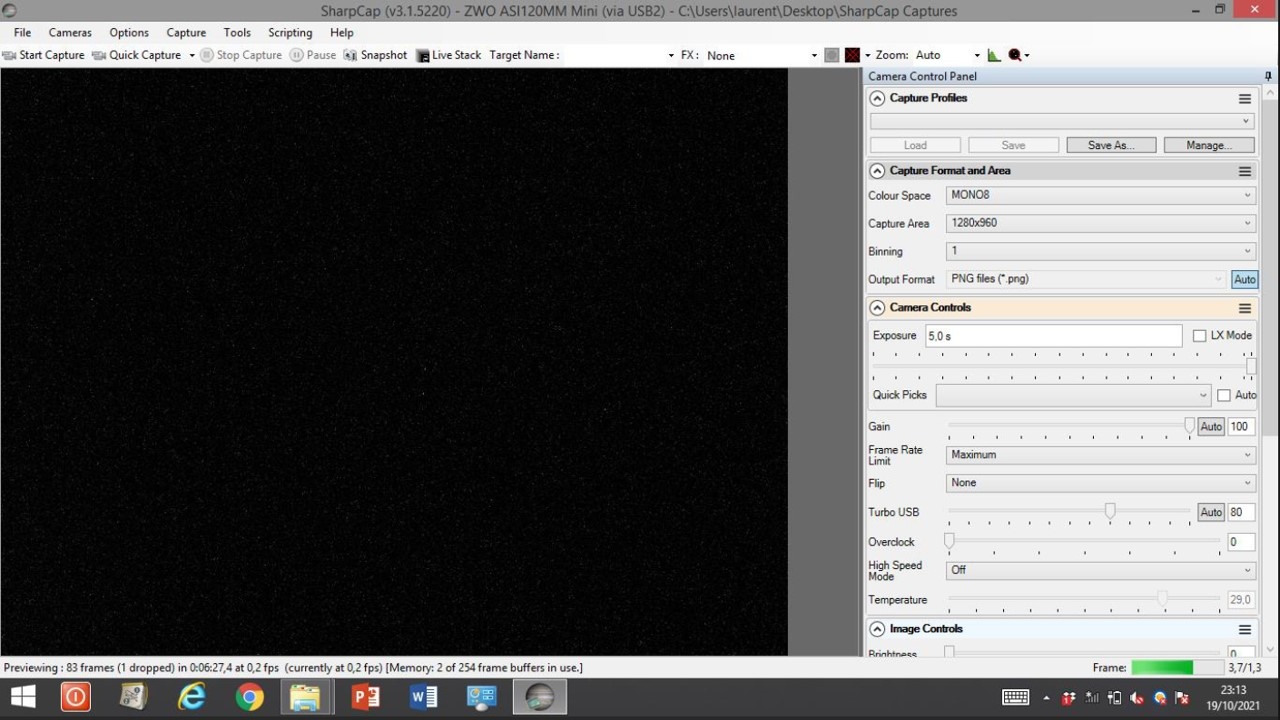Image resolution: width=1280 pixels, height=720 pixels.
Task: Click the Save As... profile button
Action: 1111,145
